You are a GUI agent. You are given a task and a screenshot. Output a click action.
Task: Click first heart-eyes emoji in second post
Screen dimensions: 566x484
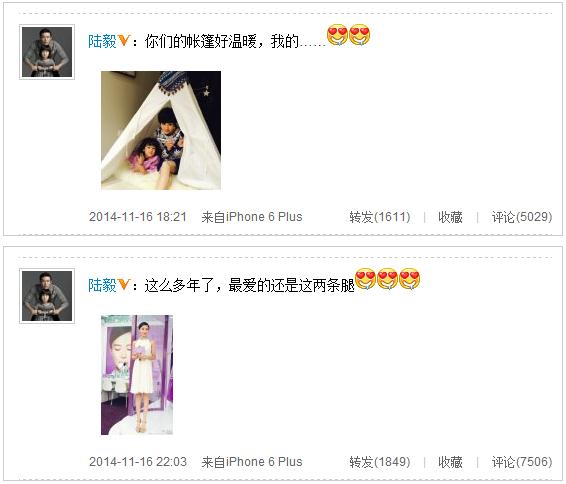tap(365, 279)
